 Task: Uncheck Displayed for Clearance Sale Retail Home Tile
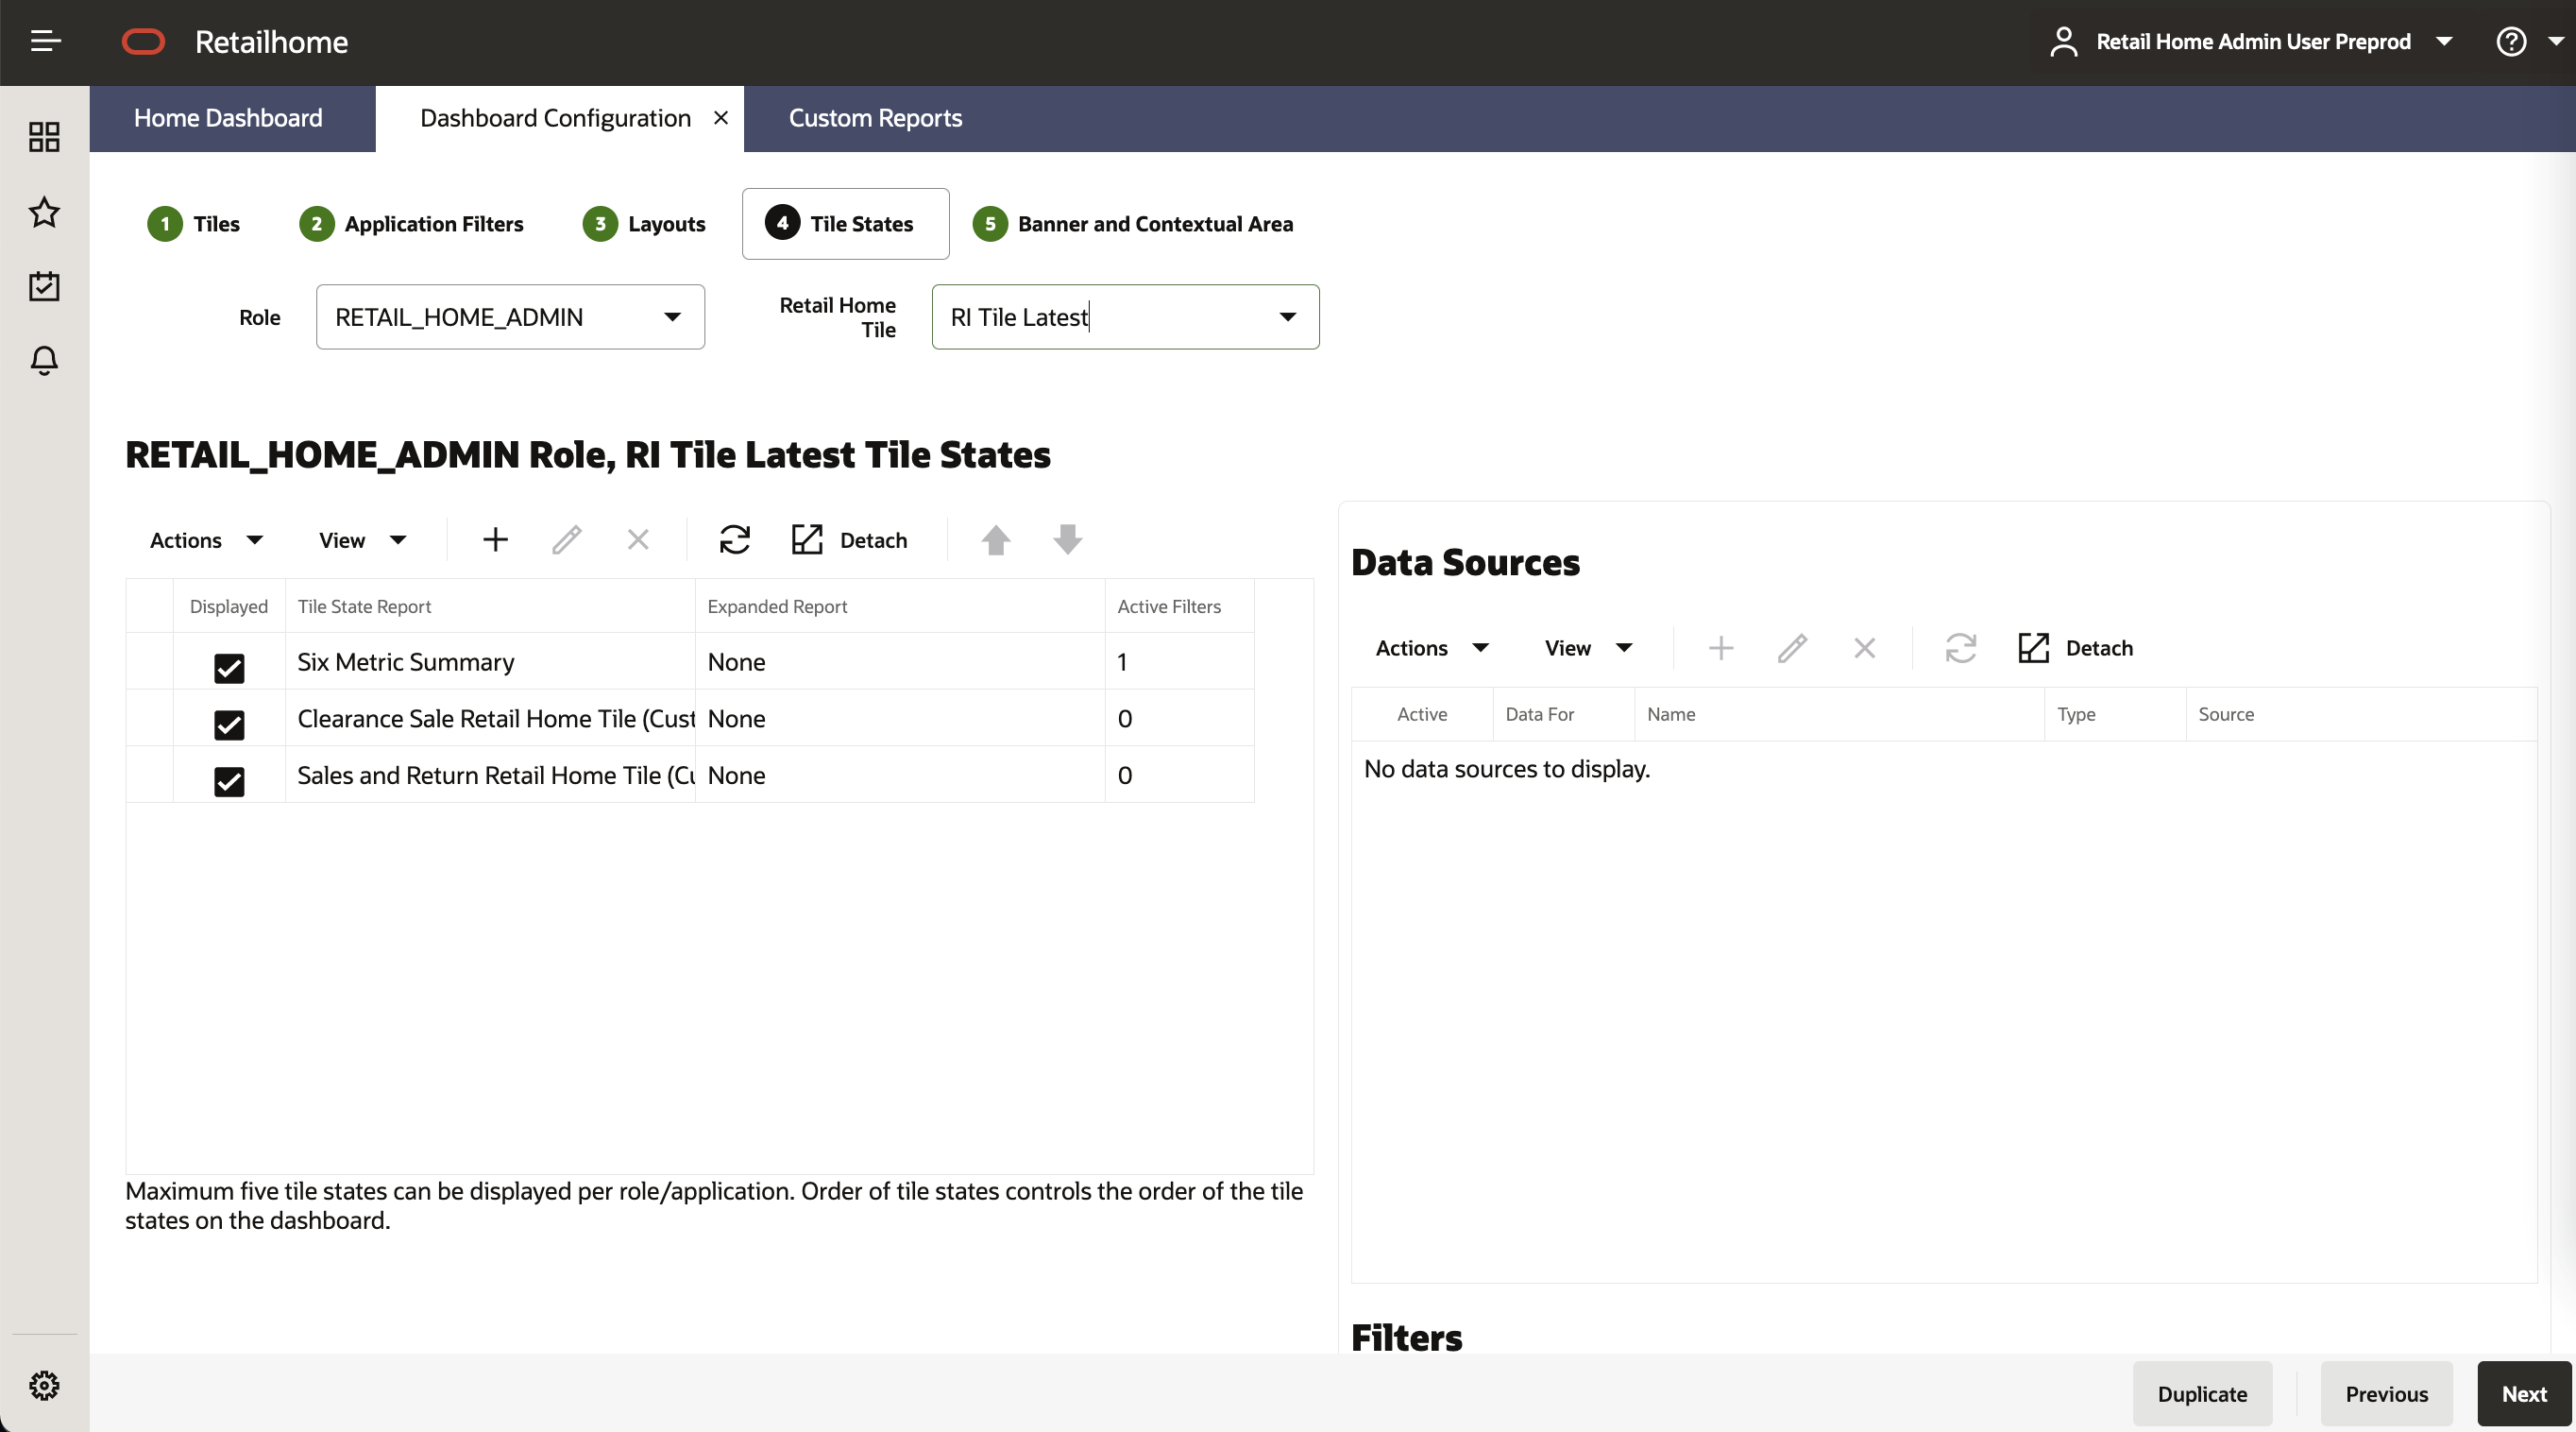point(229,724)
